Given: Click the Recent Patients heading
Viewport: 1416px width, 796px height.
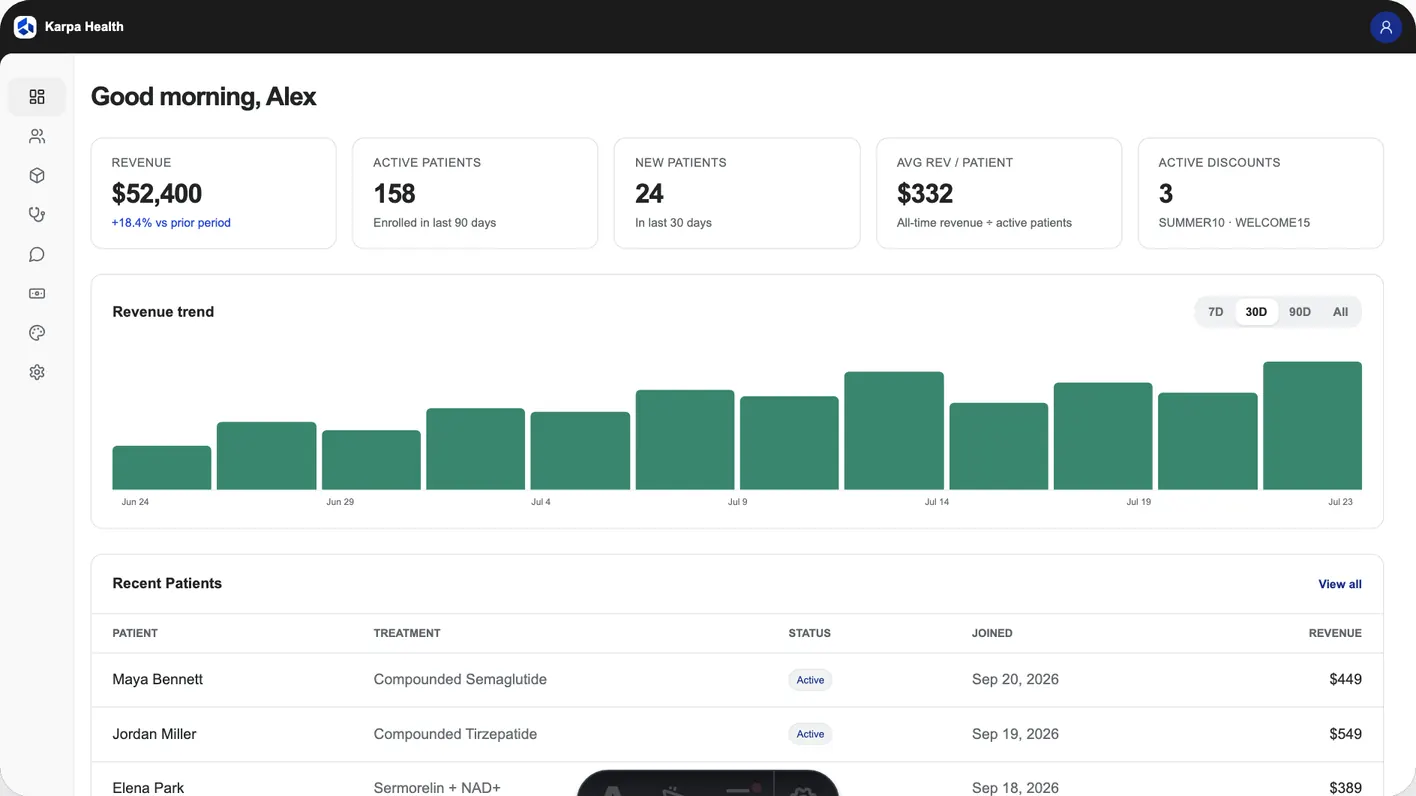Looking at the screenshot, I should point(167,583).
